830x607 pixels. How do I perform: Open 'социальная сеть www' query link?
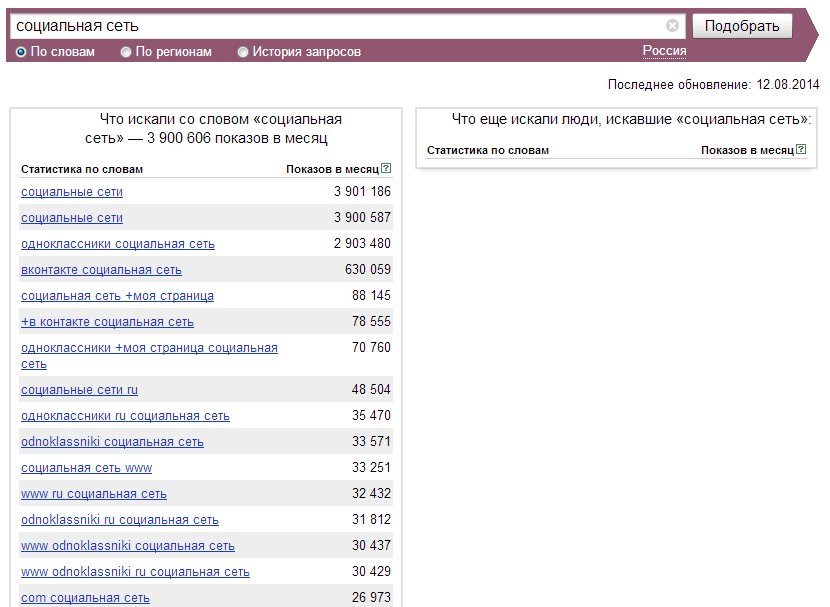[x=86, y=468]
